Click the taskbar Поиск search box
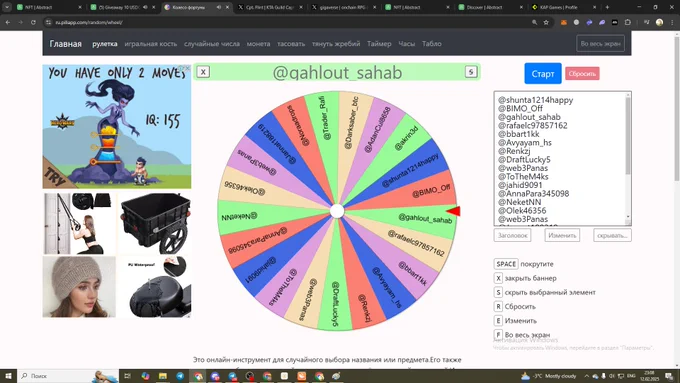The height and width of the screenshot is (383, 680). tap(69, 376)
